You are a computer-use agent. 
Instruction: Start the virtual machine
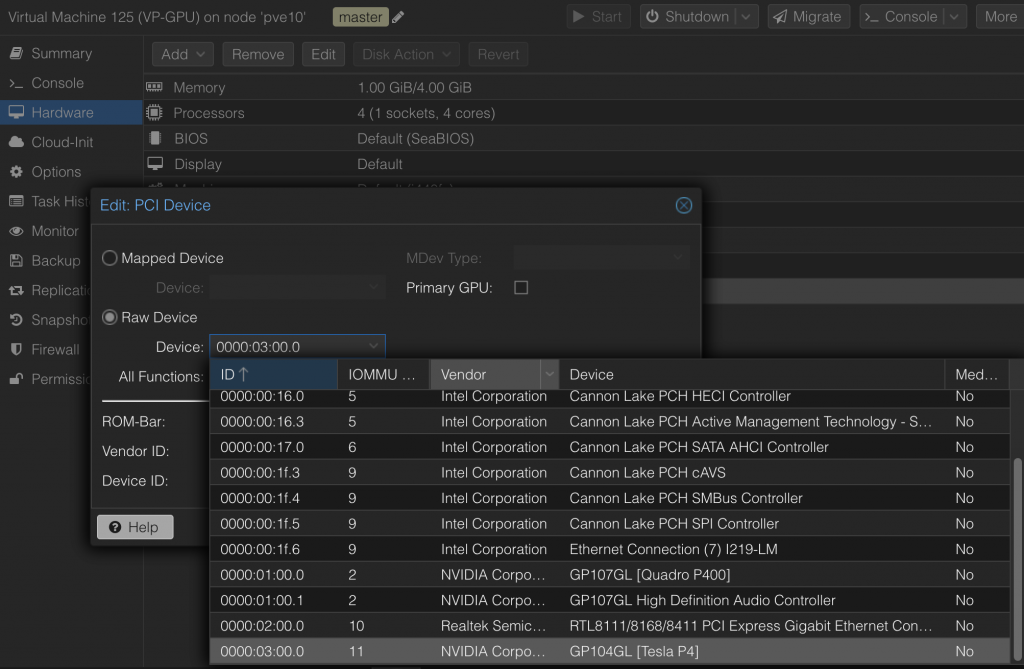pyautogui.click(x=598, y=17)
